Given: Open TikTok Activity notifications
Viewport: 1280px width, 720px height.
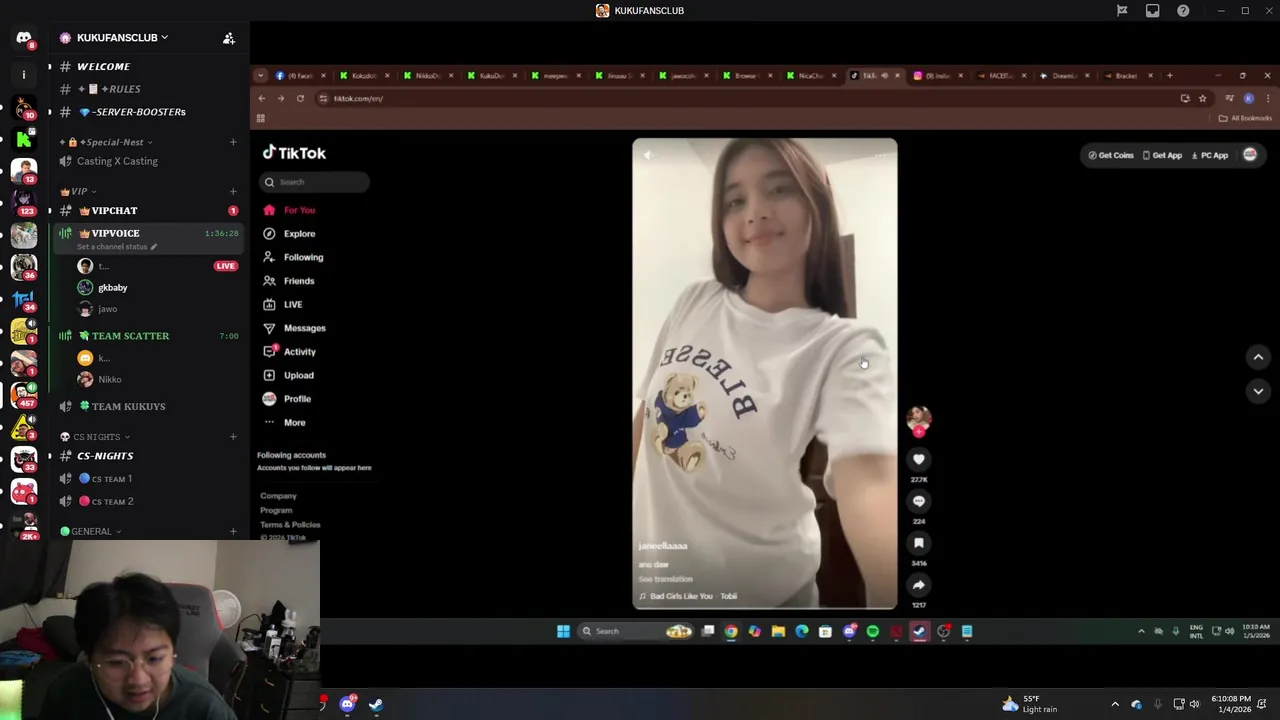Looking at the screenshot, I should 290,351.
